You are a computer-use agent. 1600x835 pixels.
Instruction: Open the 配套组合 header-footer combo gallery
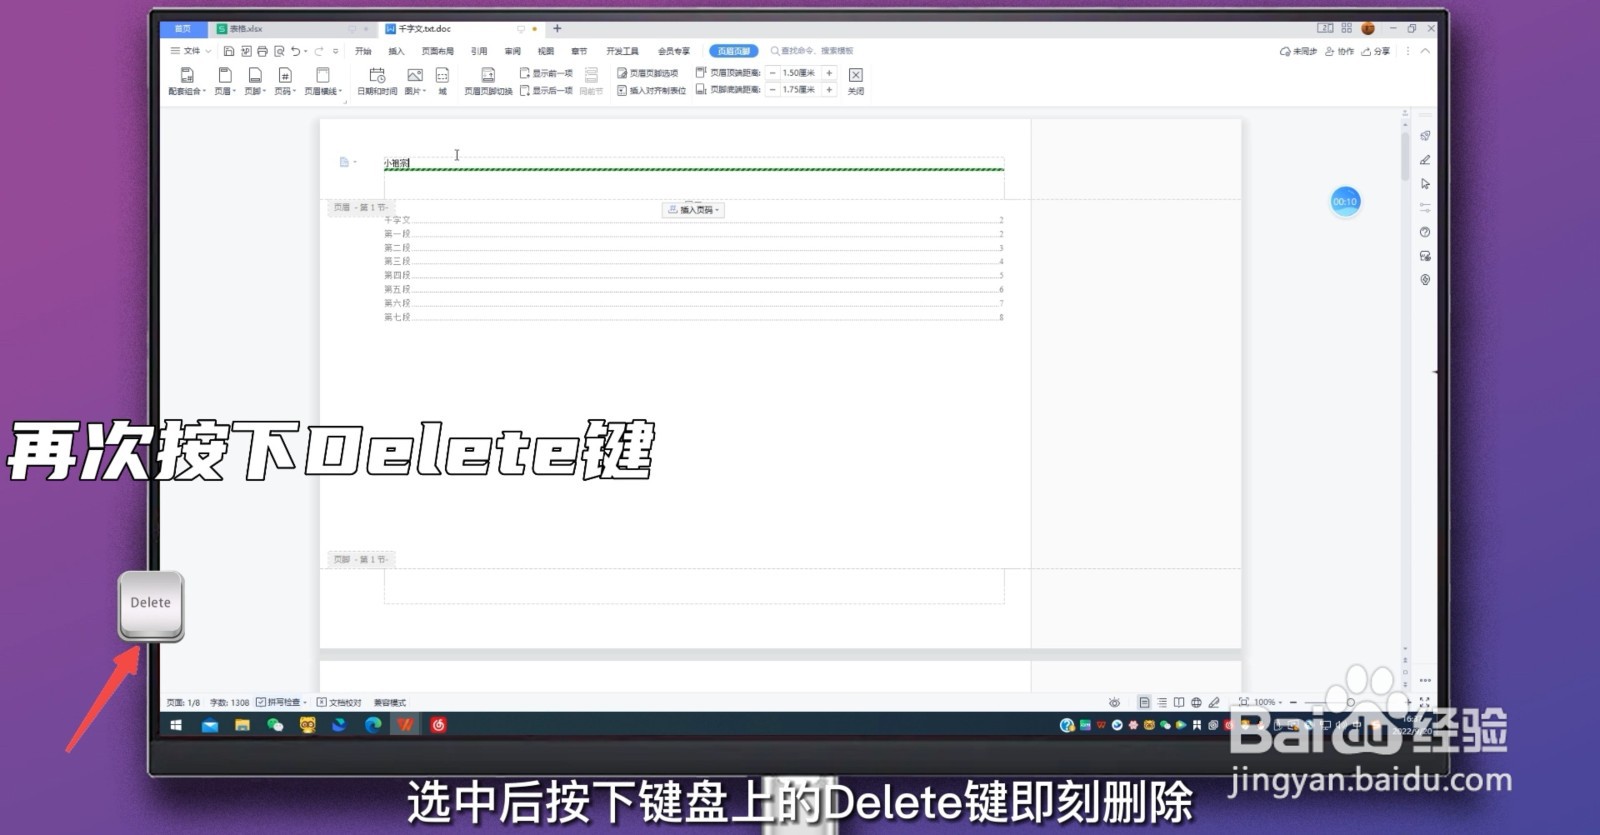[x=186, y=81]
